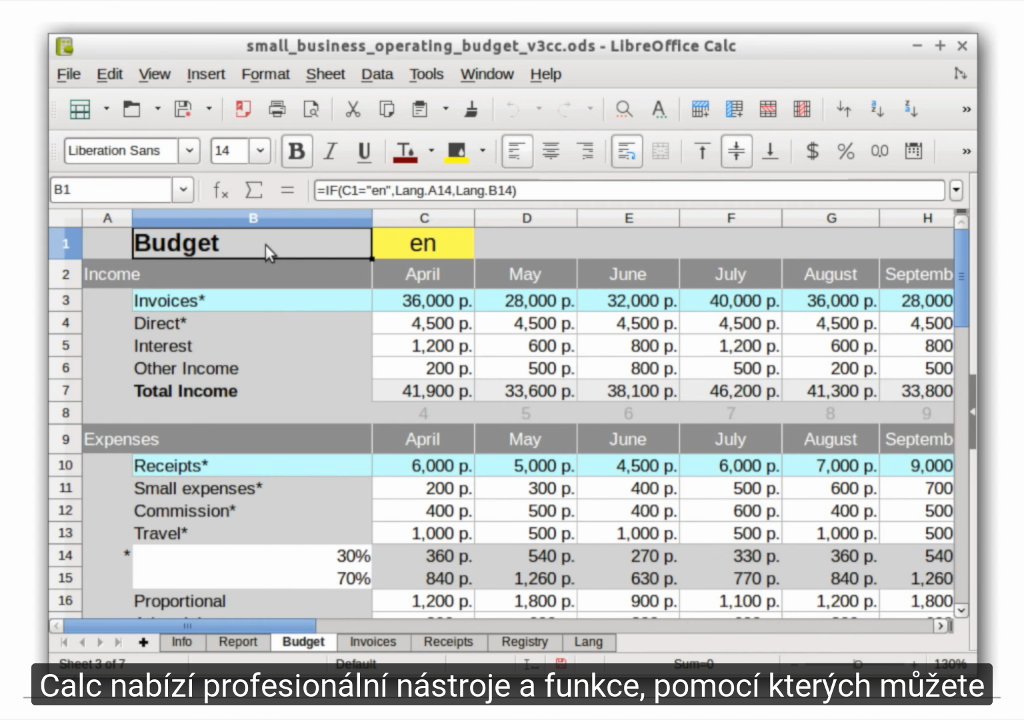Open Find & Replace magnifier icon
Screen dimensions: 1024x720
point(624,109)
